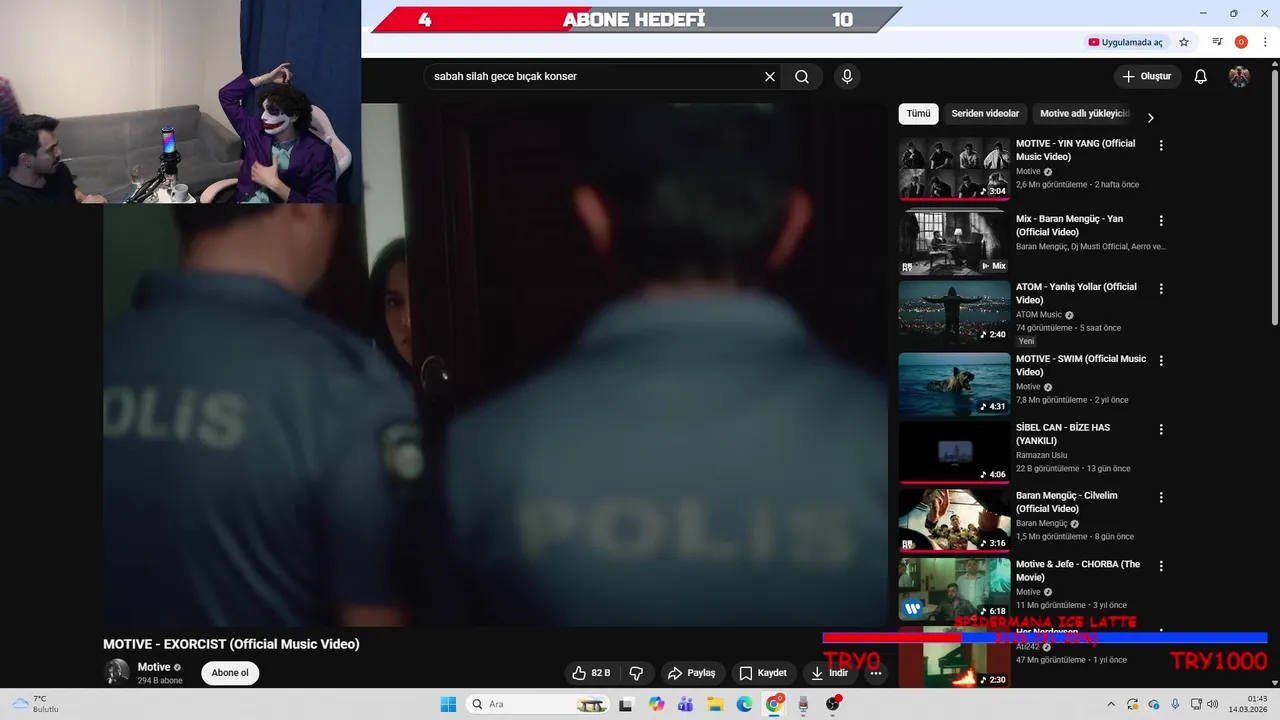
Task: Clear the YouTube search box text
Action: point(770,76)
